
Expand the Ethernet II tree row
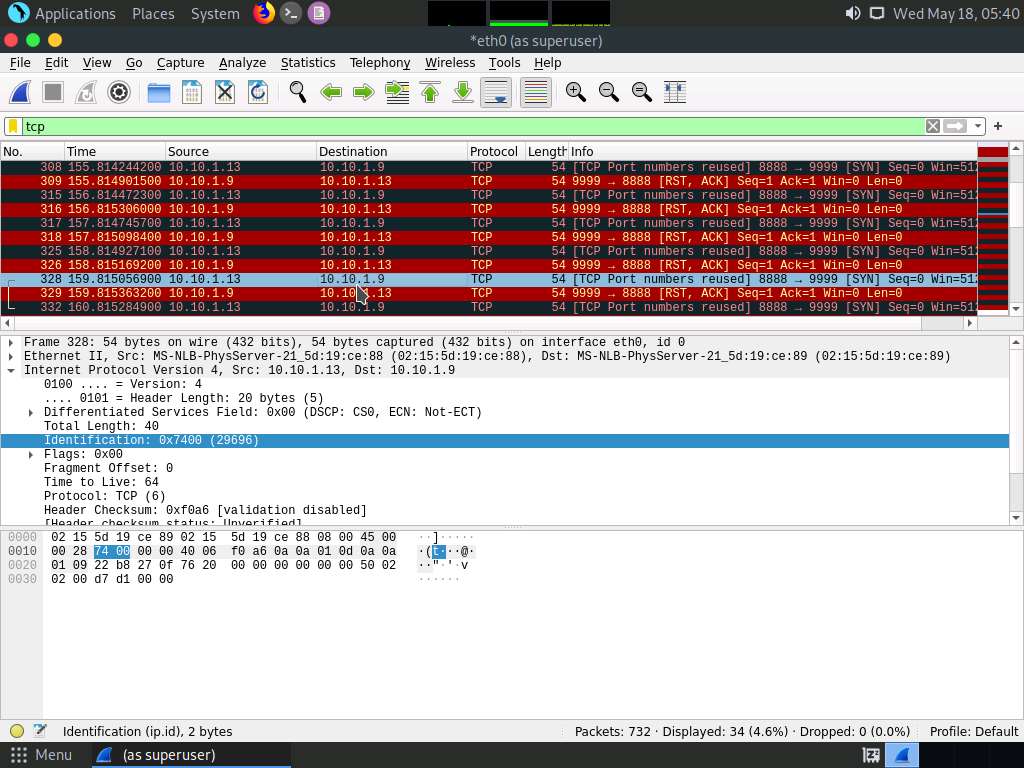tap(11, 356)
